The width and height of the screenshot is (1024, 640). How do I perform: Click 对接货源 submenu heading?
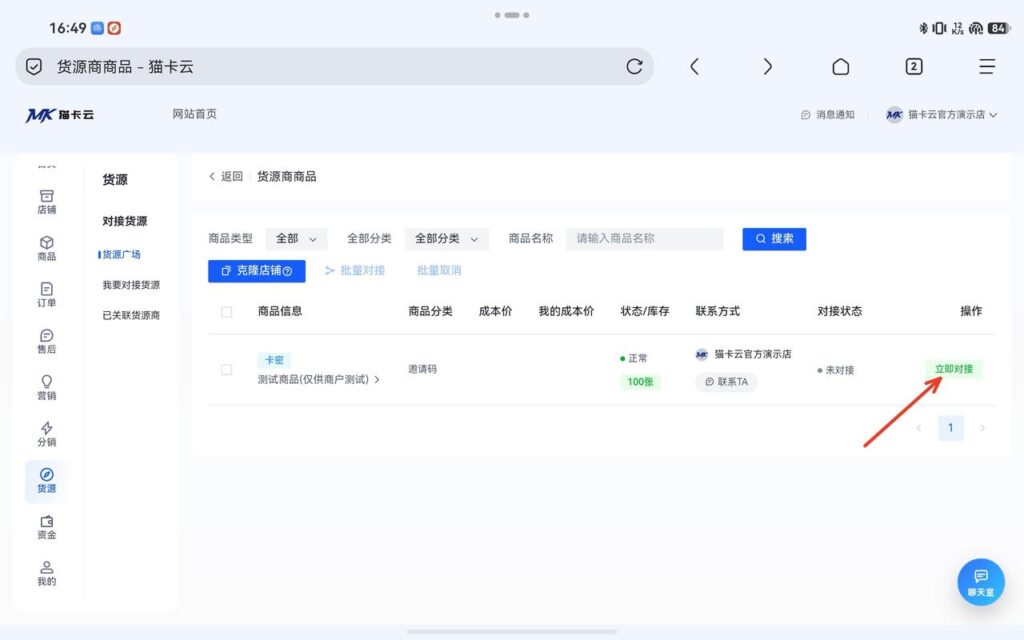click(x=125, y=221)
